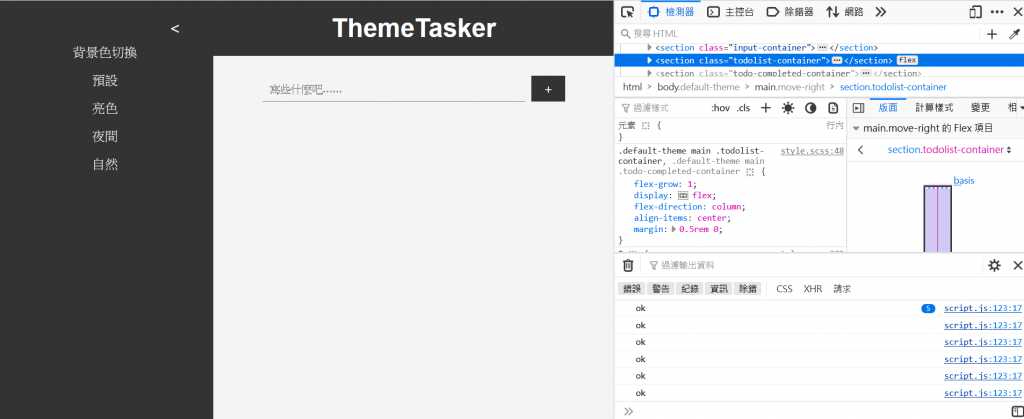Toggle the 錯誤 console filter
This screenshot has height=419, width=1024.
point(632,288)
